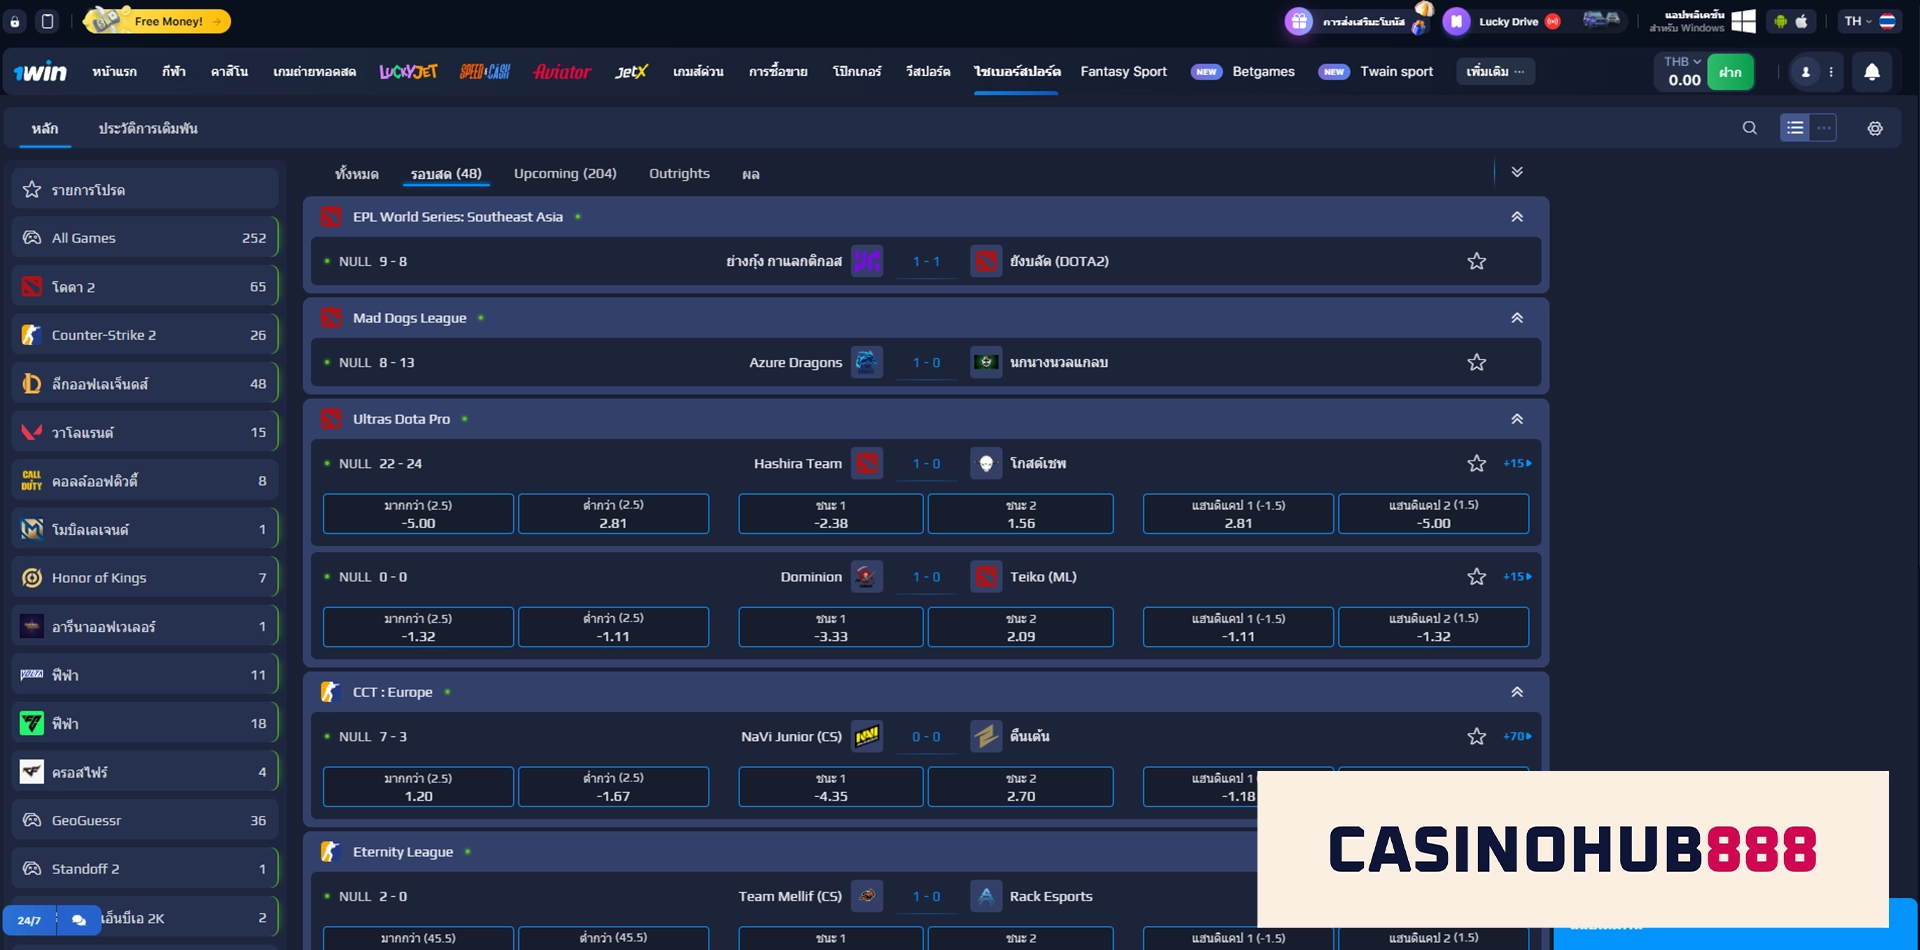Screen dimensions: 1920x950
Task: Click the green ฝาก deposit button
Action: coord(1731,72)
